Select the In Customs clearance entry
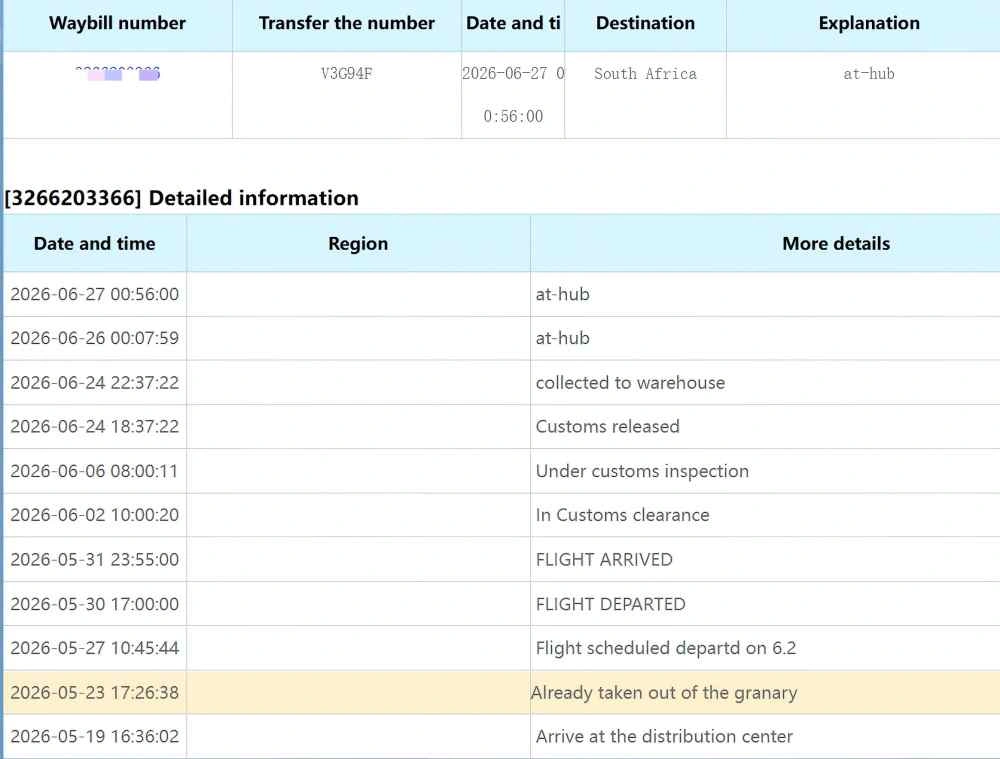1000x759 pixels. click(622, 515)
